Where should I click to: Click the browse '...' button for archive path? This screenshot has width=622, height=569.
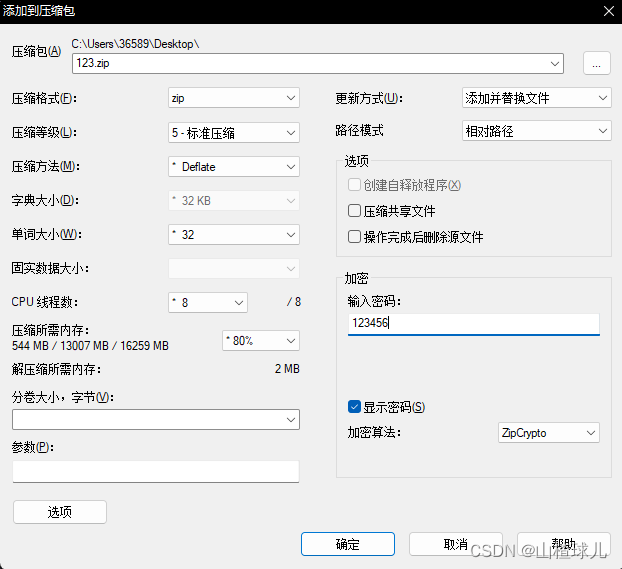[x=596, y=63]
